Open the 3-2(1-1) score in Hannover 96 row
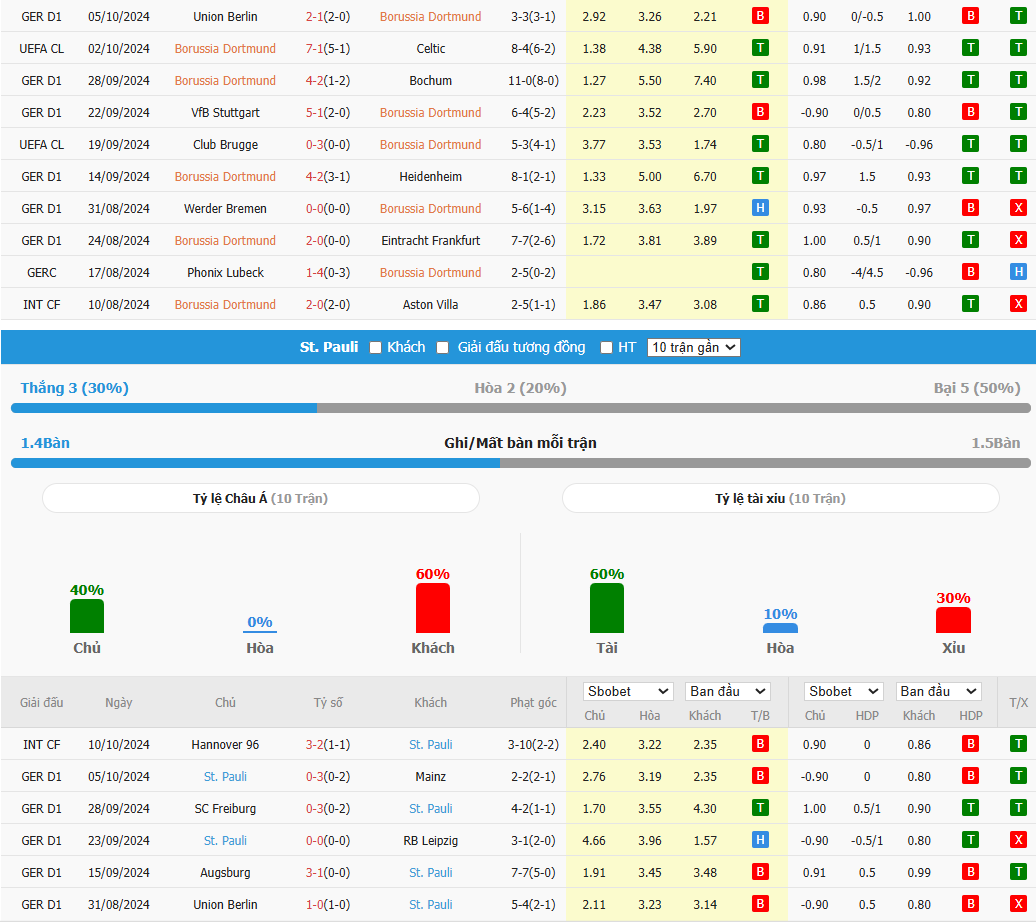Image resolution: width=1036 pixels, height=922 pixels. pos(328,745)
